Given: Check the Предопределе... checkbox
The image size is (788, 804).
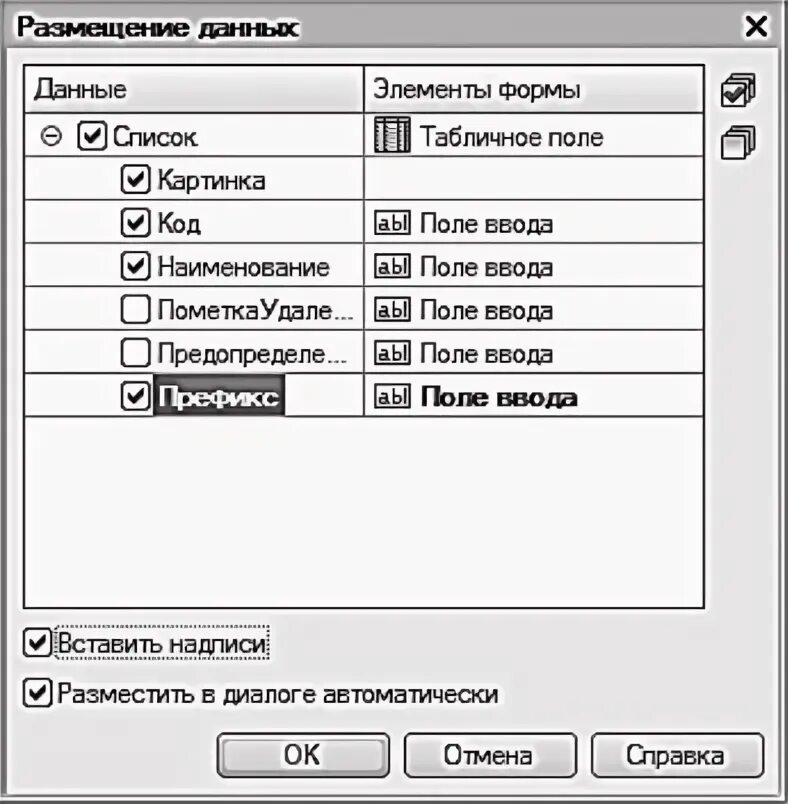Looking at the screenshot, I should tap(135, 352).
